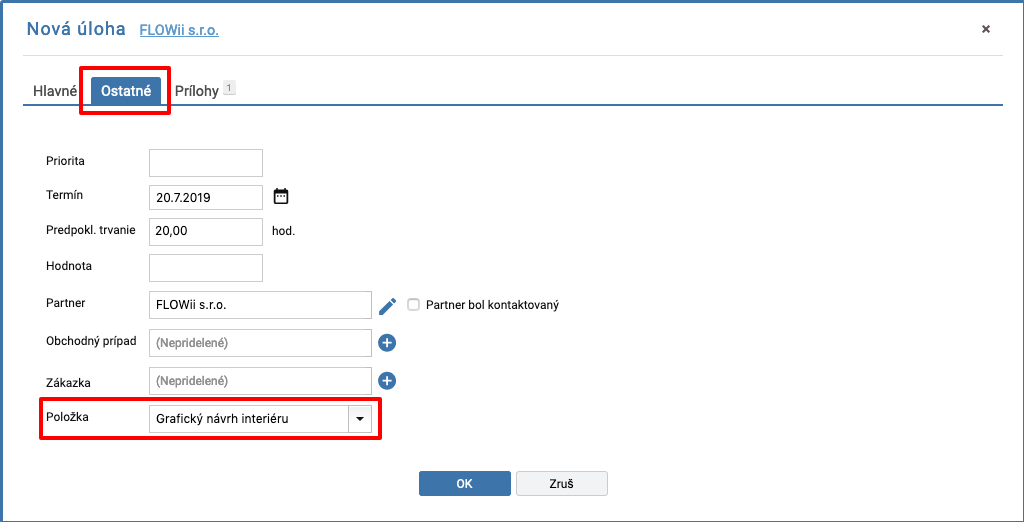Add new Obchodný prípad with plus icon
1024x522 pixels.
(387, 342)
